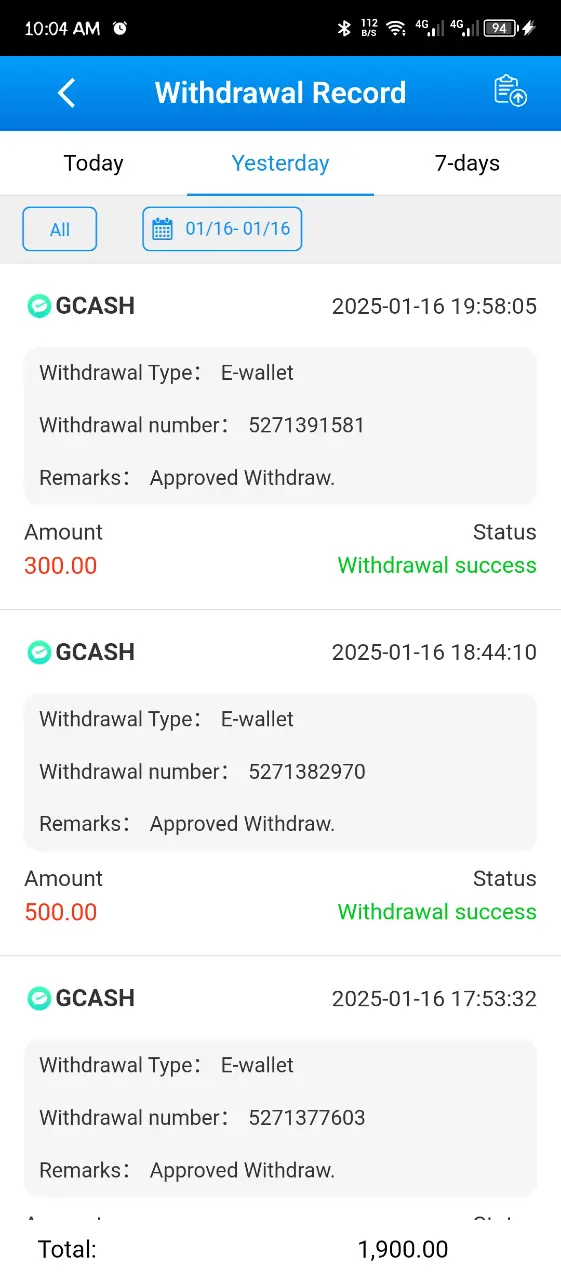561x1280 pixels.
Task: Tap the GCASH logo on the 17:53:32 record
Action: (x=39, y=998)
